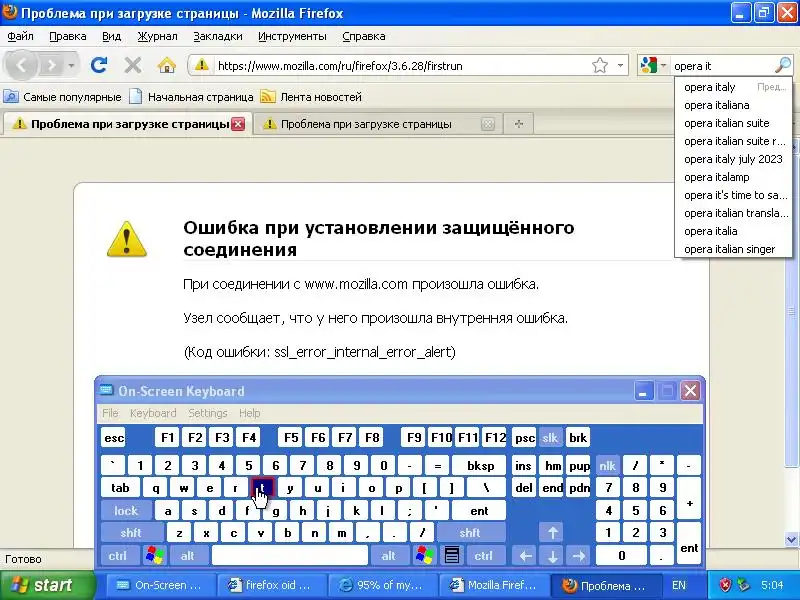This screenshot has width=800, height=600.
Task: Click the network connection tray icon
Action: click(744, 585)
